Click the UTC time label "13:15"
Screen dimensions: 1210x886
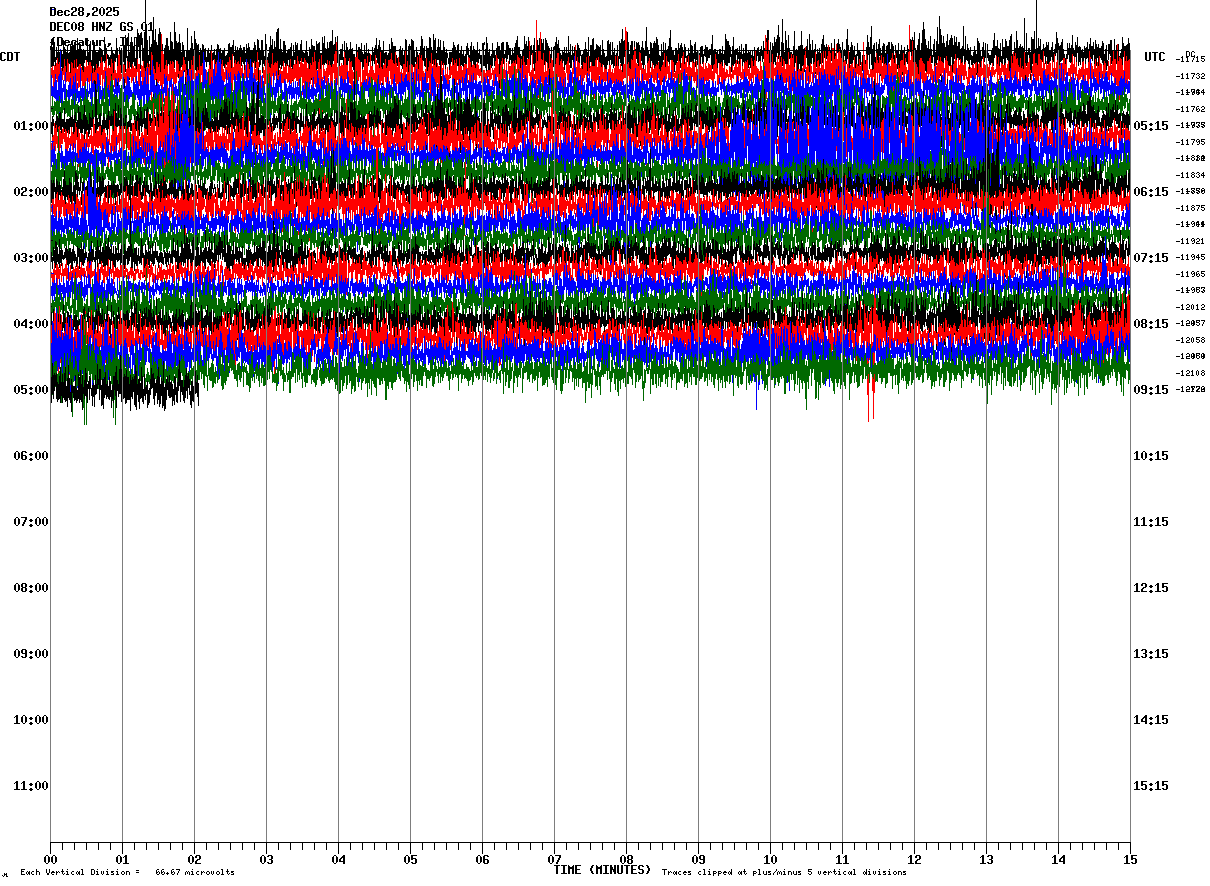point(1150,654)
